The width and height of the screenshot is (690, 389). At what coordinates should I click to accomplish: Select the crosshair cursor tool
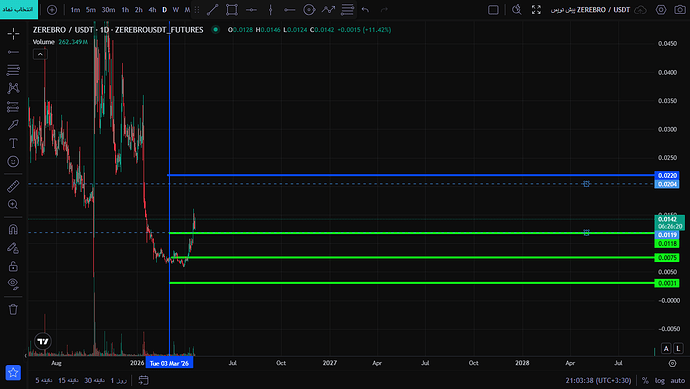(x=13, y=33)
